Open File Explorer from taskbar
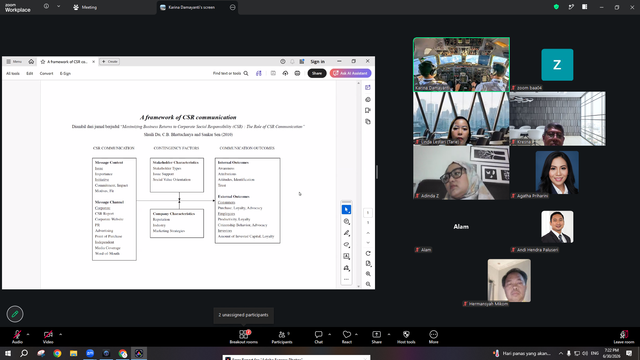This screenshot has width=640, height=360. point(73,353)
